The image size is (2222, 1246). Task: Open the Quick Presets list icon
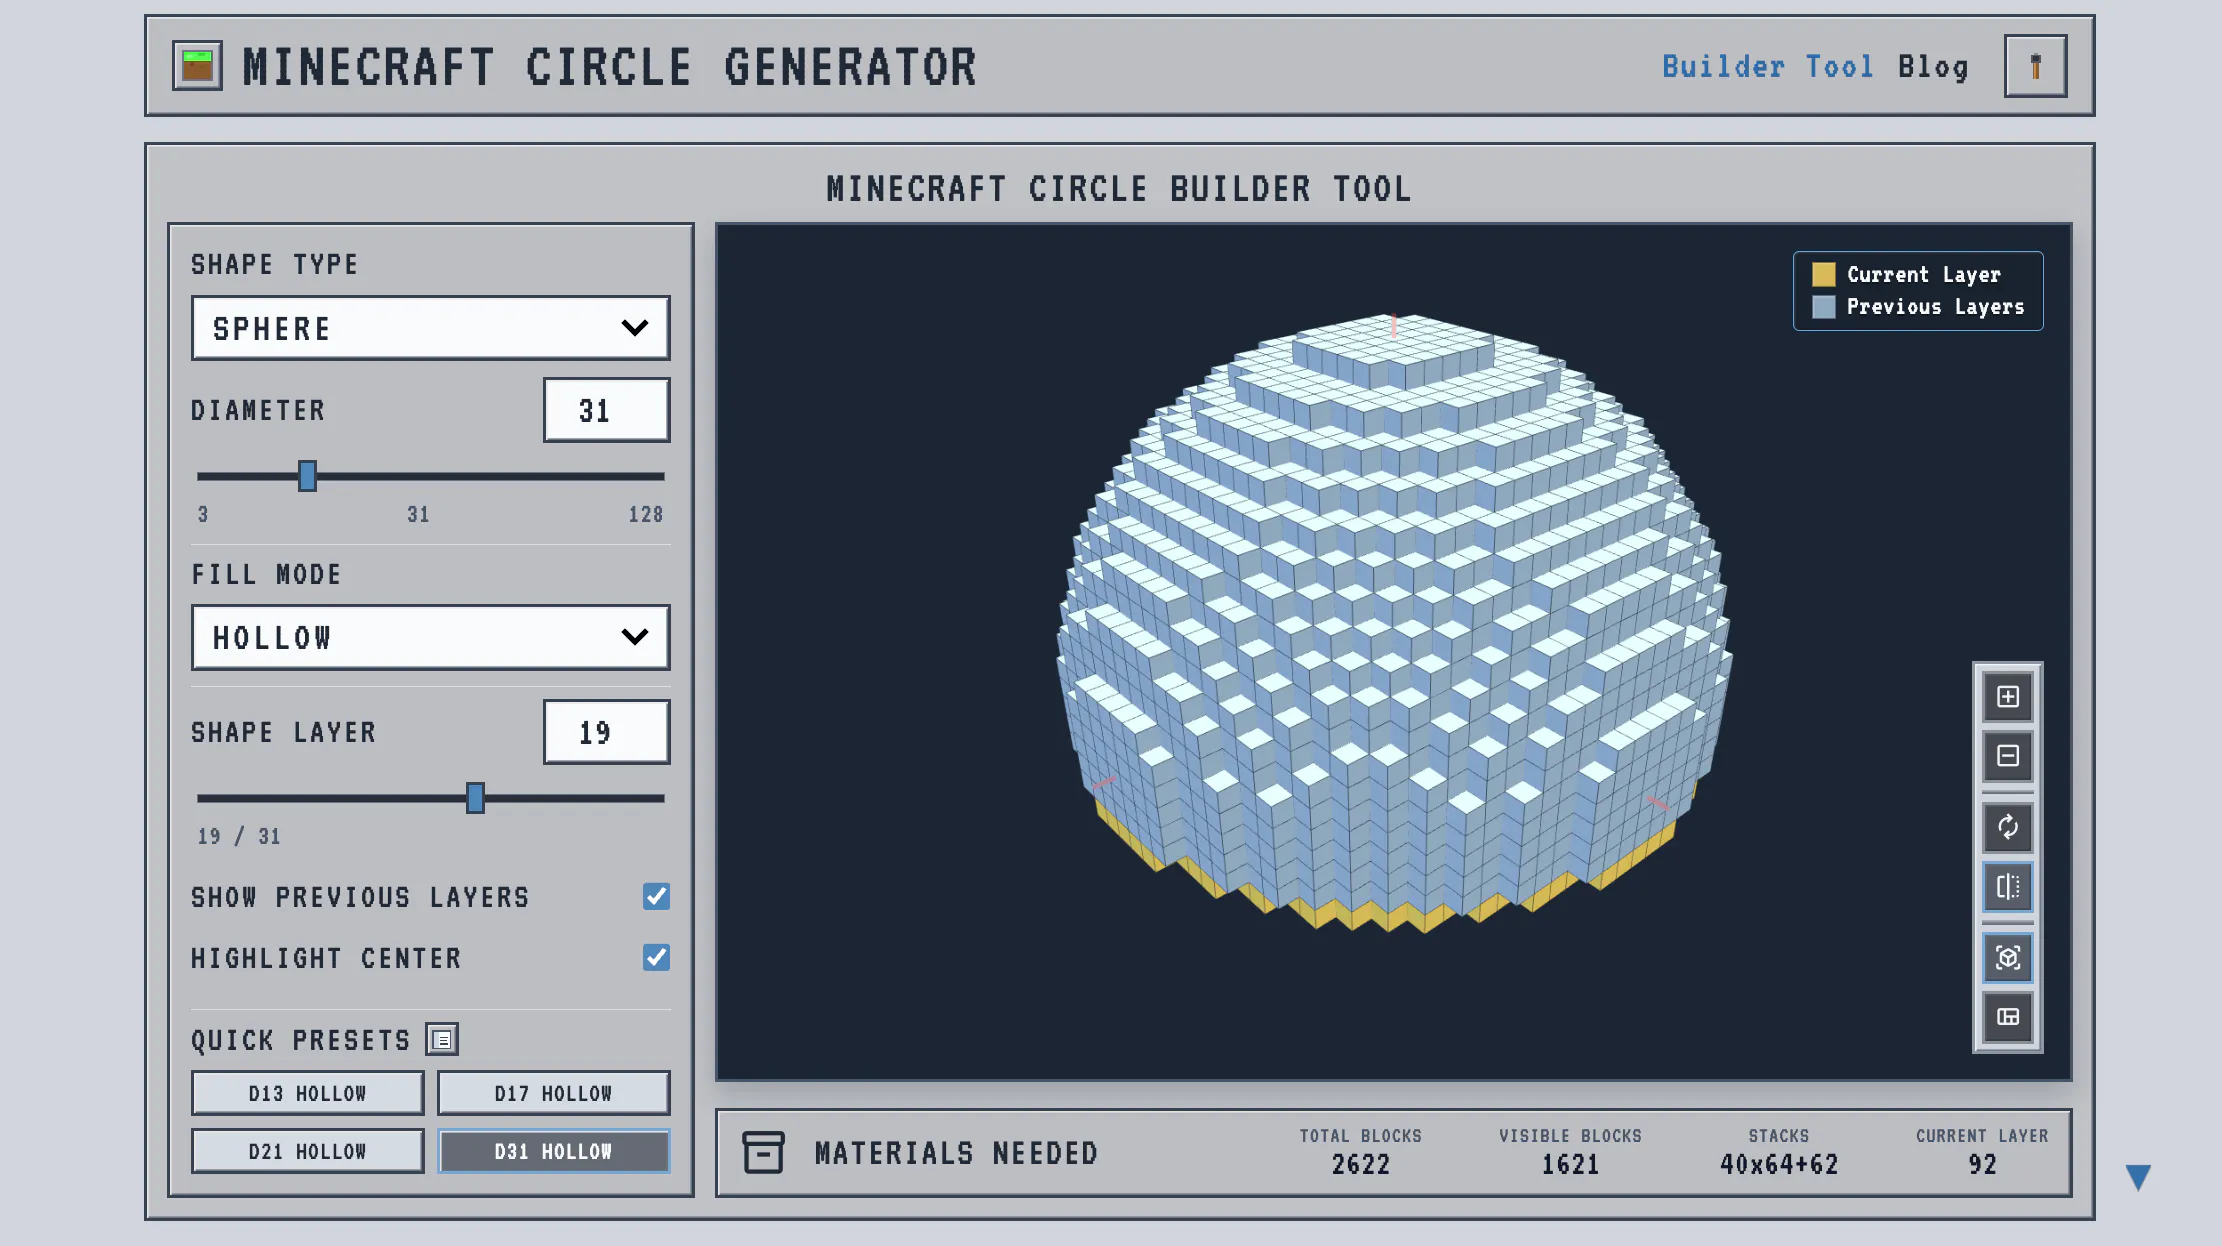point(442,1039)
